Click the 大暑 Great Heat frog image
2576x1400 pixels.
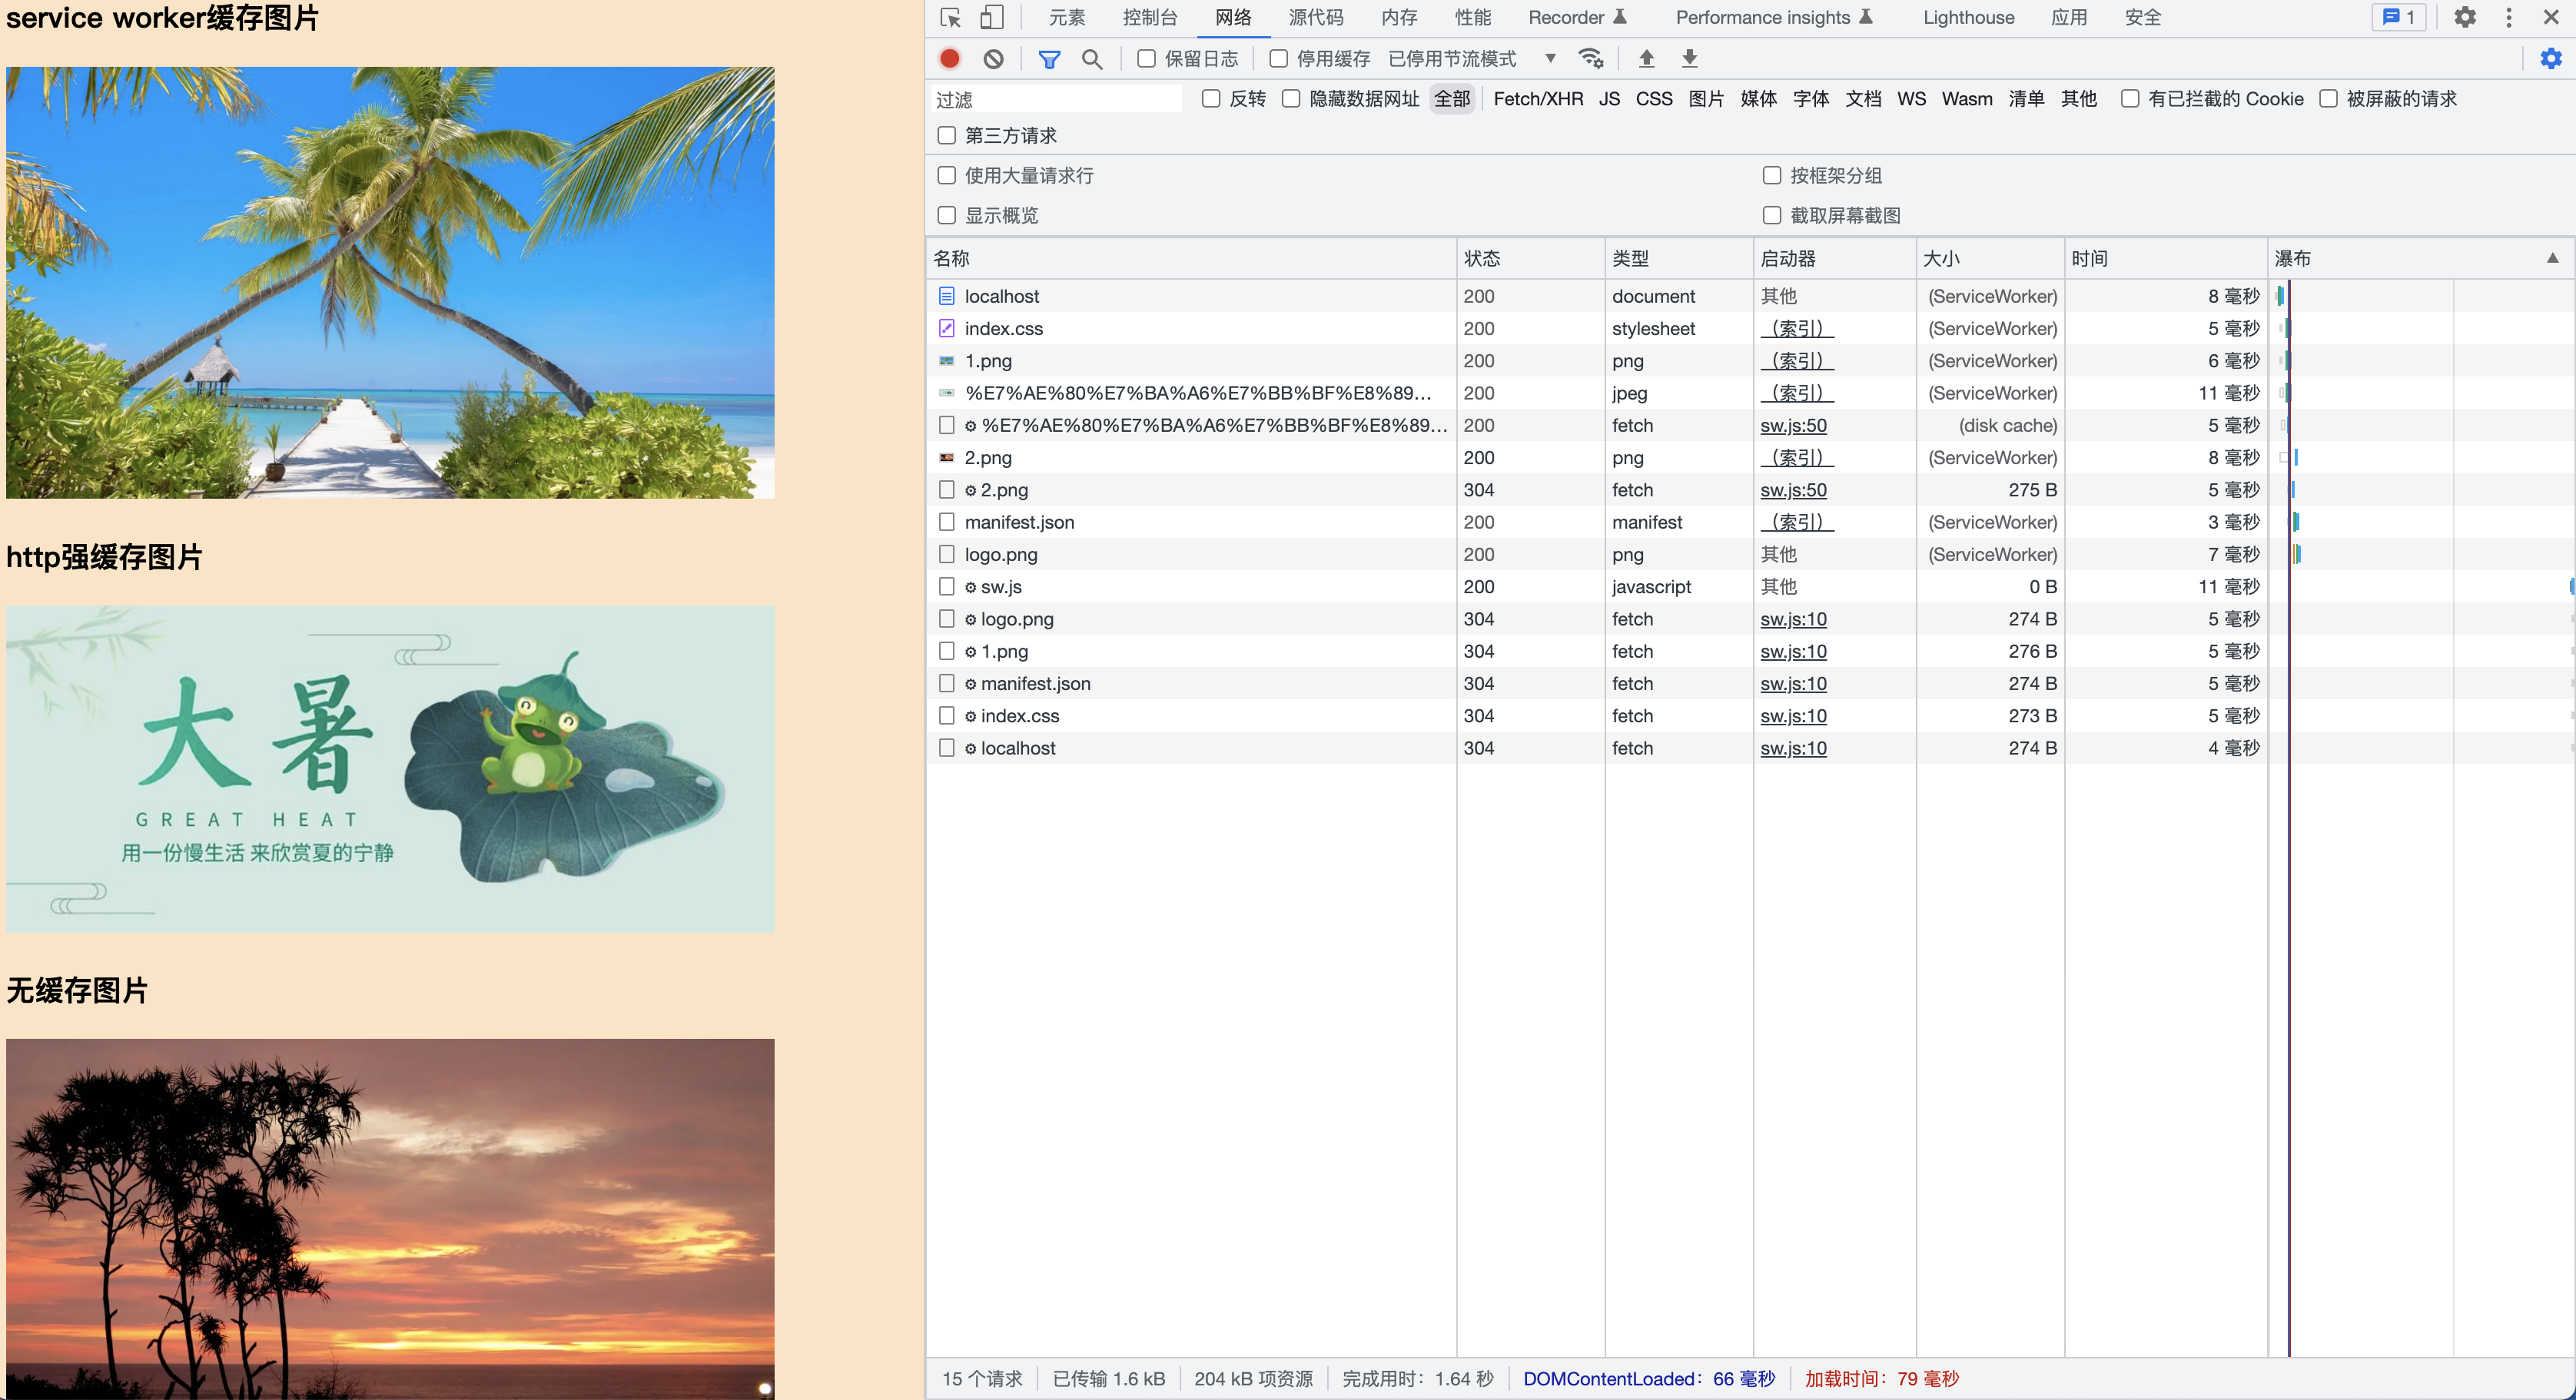tap(390, 769)
